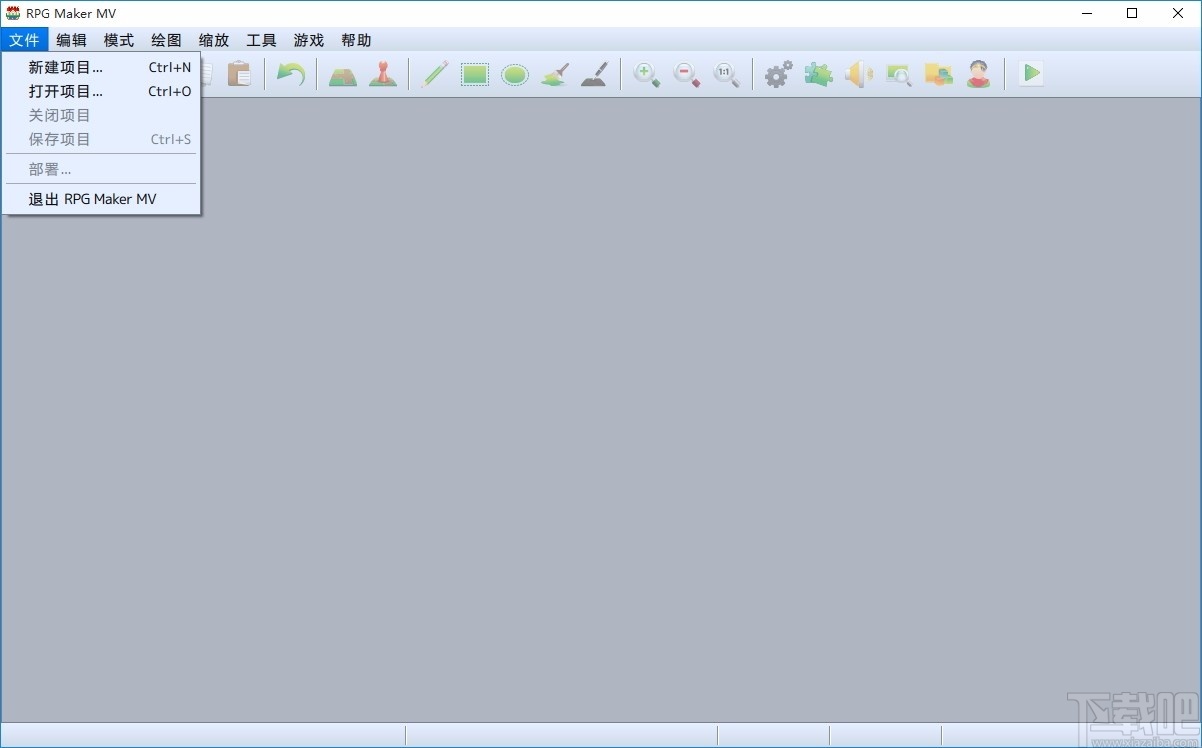Image resolution: width=1202 pixels, height=748 pixels.
Task: Select 新建项目 to create a new project
Action: pyautogui.click(x=66, y=67)
